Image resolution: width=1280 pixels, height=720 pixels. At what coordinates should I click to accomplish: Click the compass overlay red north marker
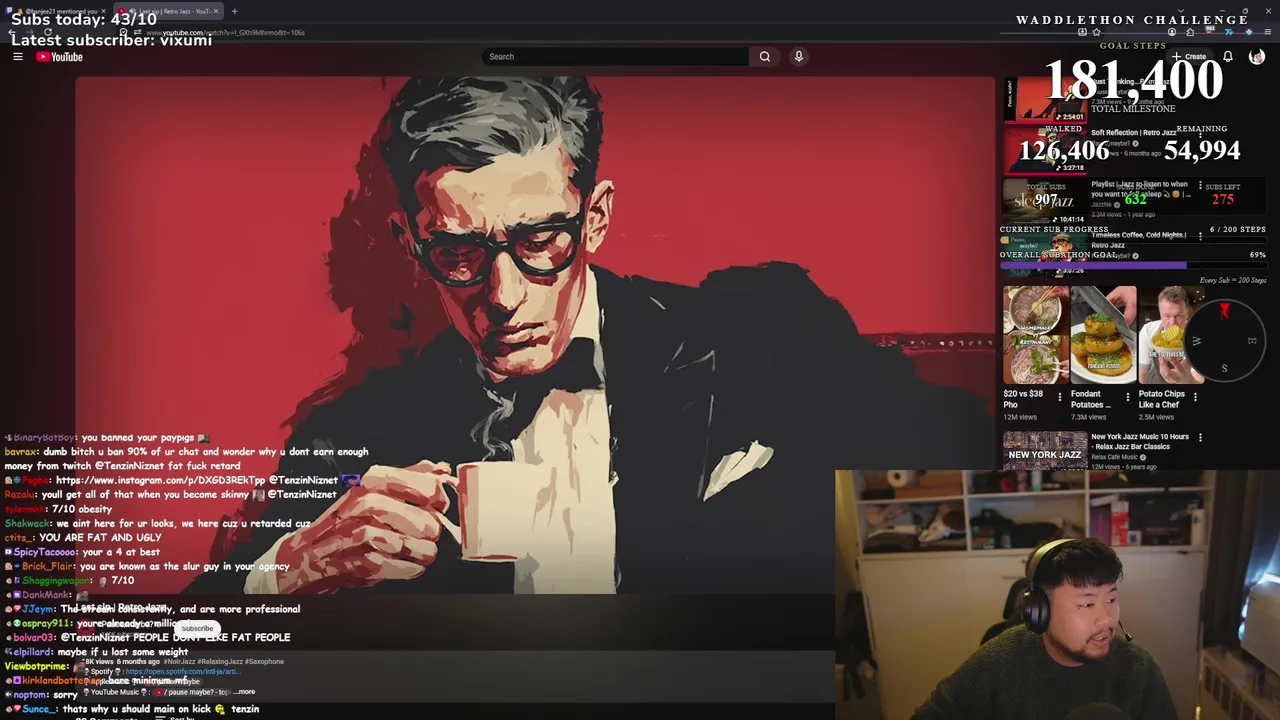pyautogui.click(x=1224, y=311)
